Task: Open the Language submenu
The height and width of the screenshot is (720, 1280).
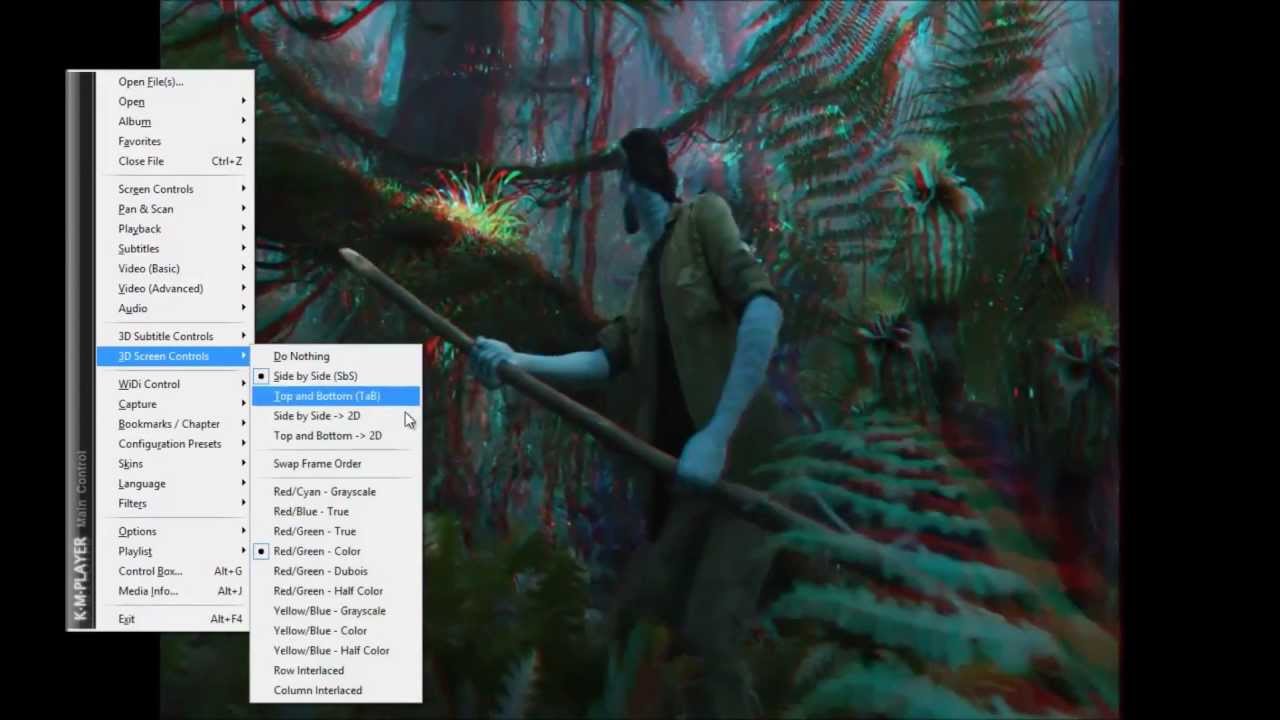Action: [x=174, y=484]
